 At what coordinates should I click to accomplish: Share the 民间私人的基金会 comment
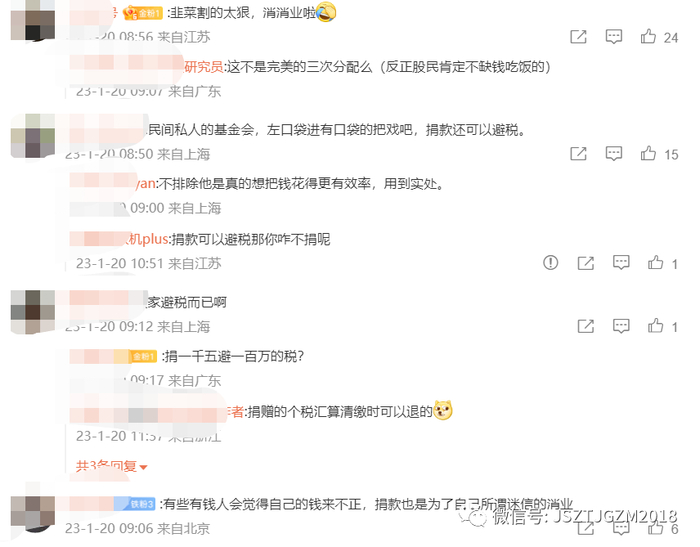coord(579,154)
